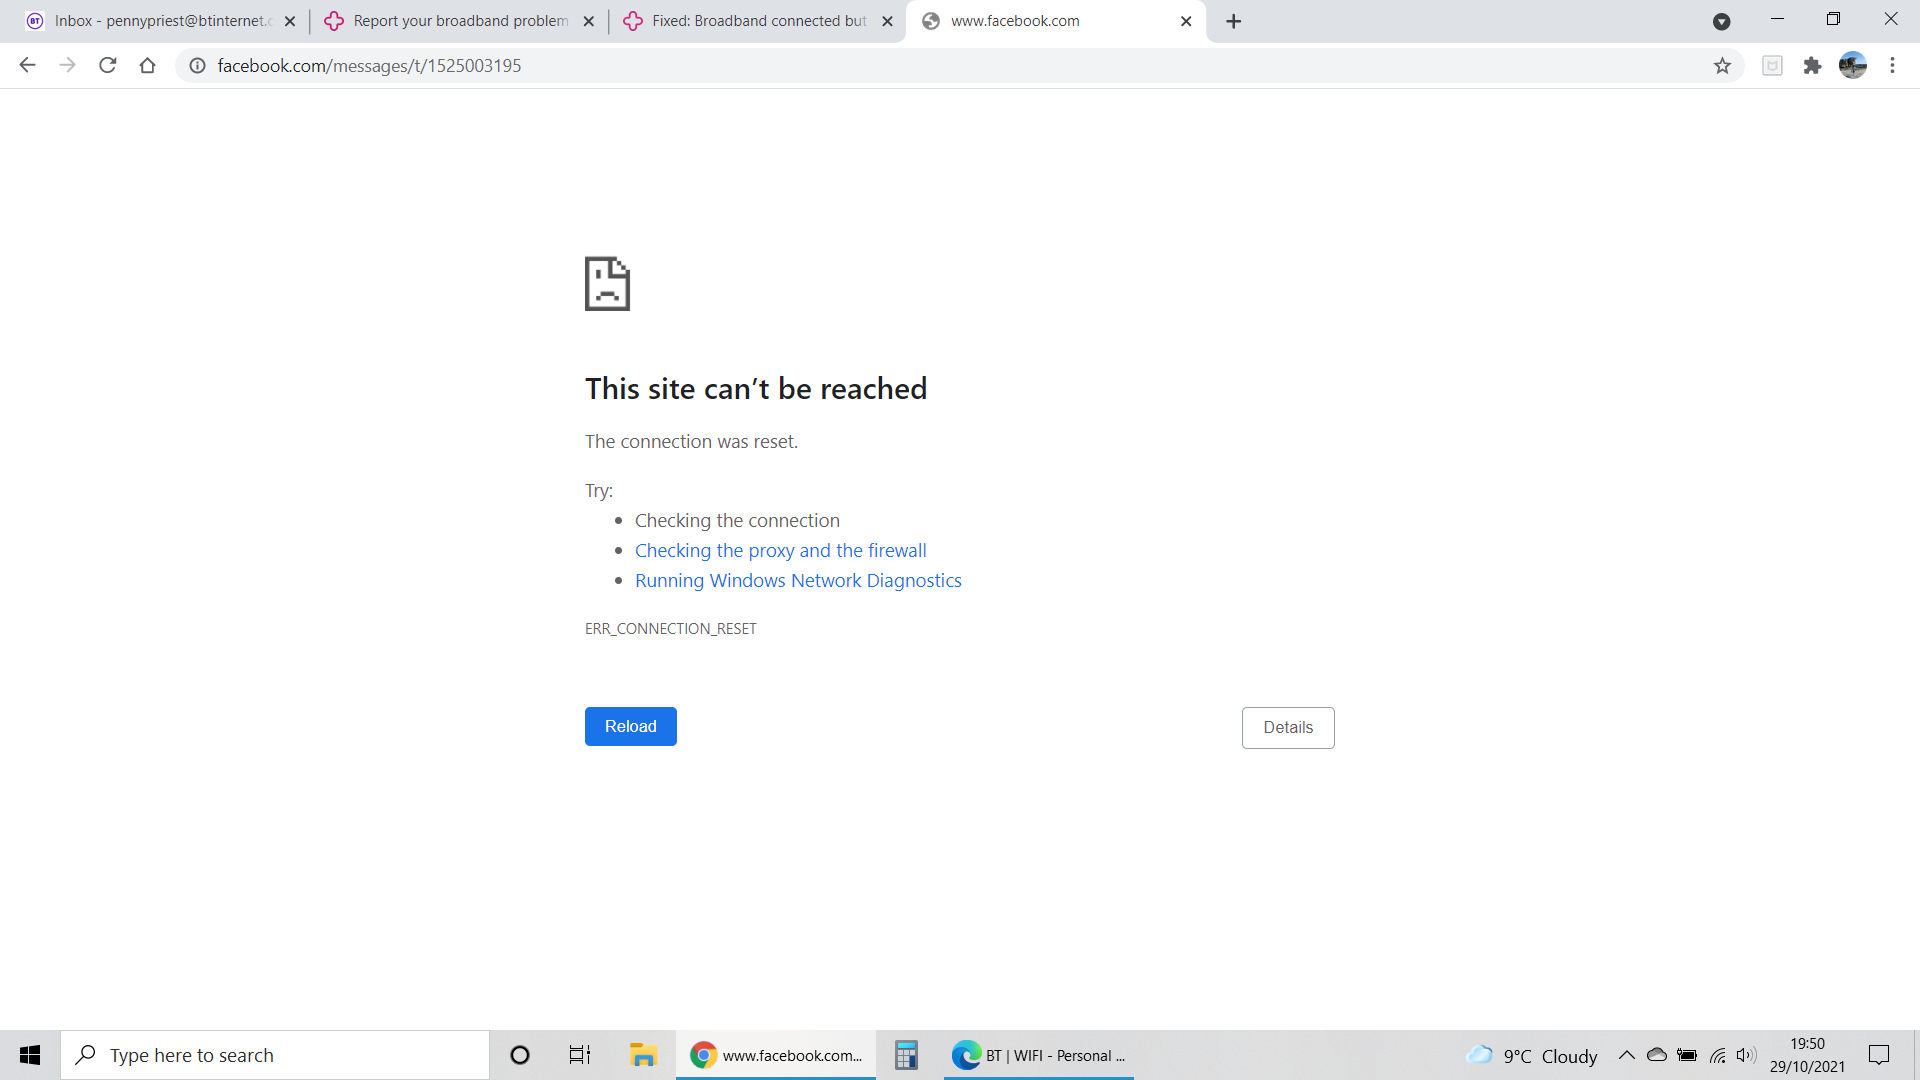
Task: Open the Calculator in the taskbar
Action: point(906,1055)
